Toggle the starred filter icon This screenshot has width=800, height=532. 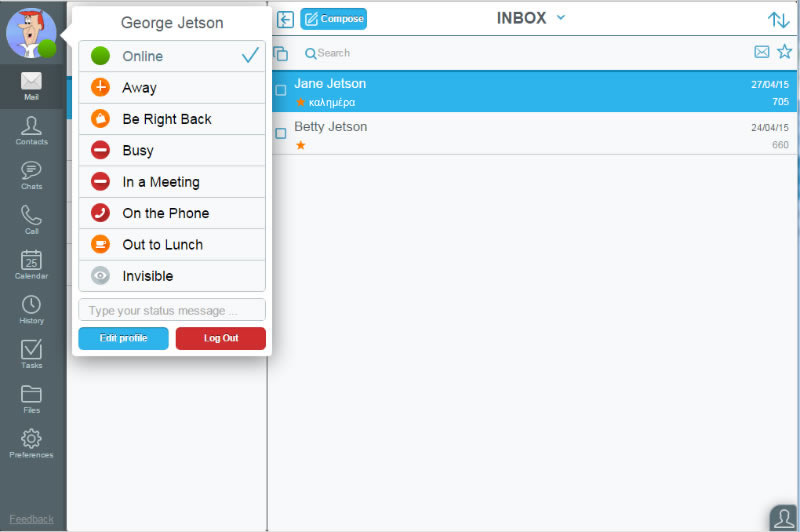(784, 52)
